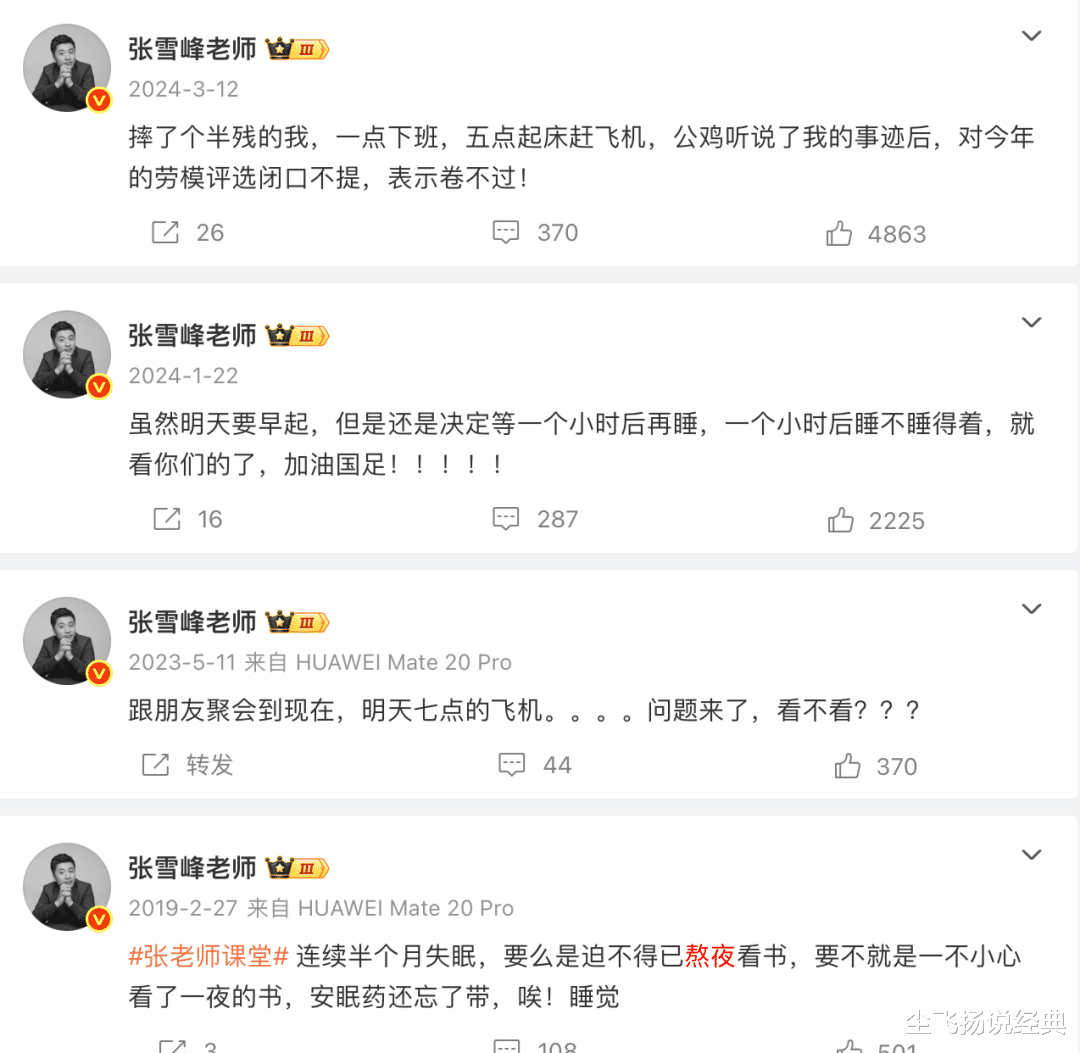1080x1053 pixels.
Task: Like the post with 2225 likes
Action: point(840,520)
